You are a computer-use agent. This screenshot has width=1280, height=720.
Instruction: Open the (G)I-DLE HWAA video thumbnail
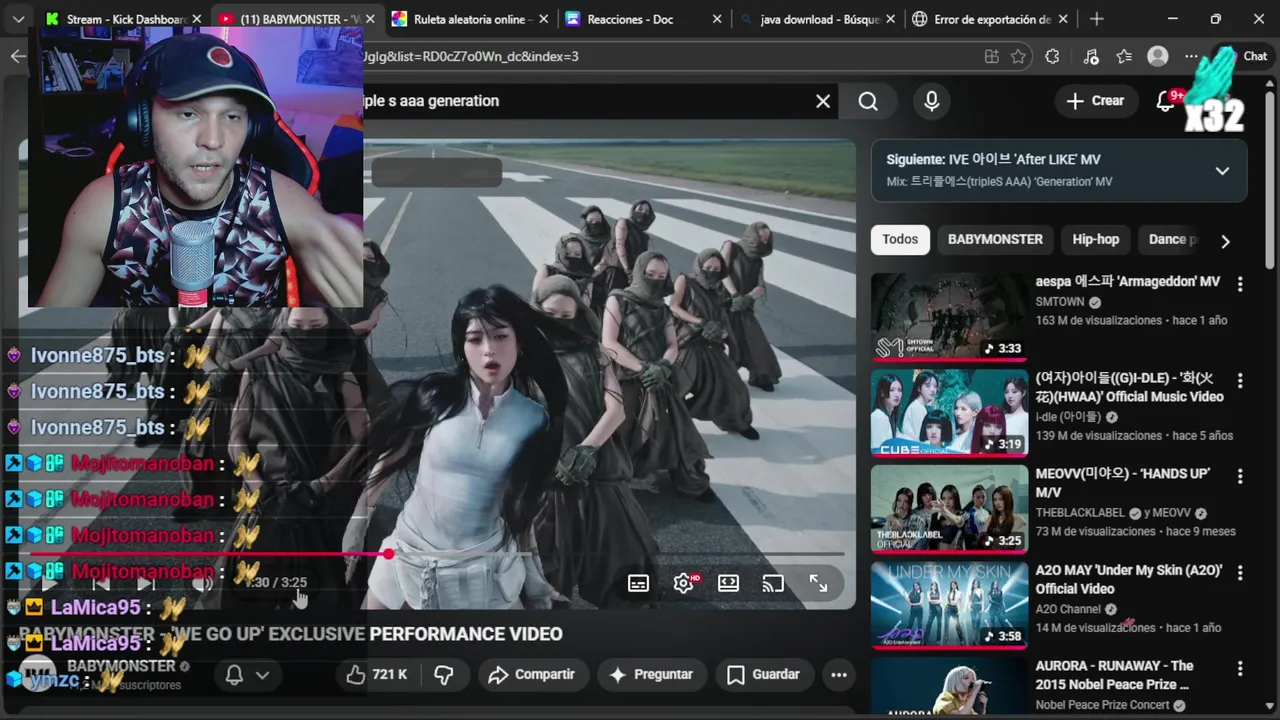(x=949, y=413)
